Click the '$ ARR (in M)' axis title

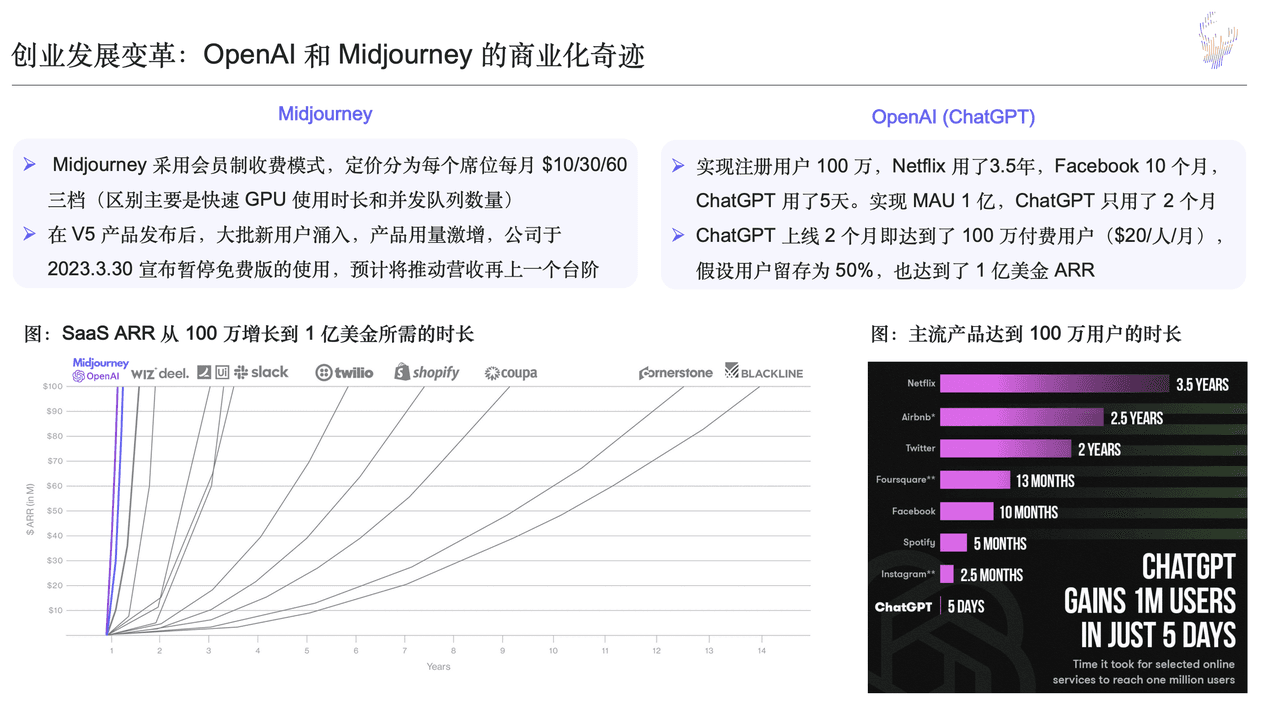coord(31,509)
